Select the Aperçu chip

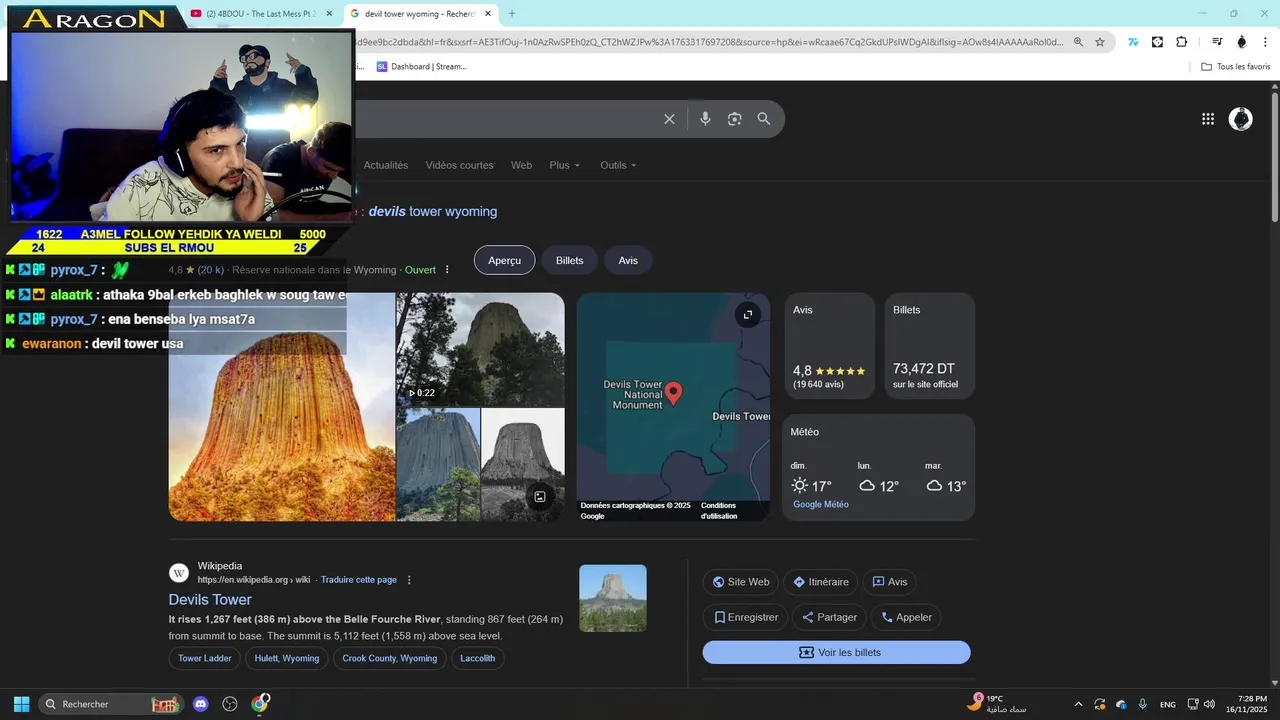pos(504,261)
